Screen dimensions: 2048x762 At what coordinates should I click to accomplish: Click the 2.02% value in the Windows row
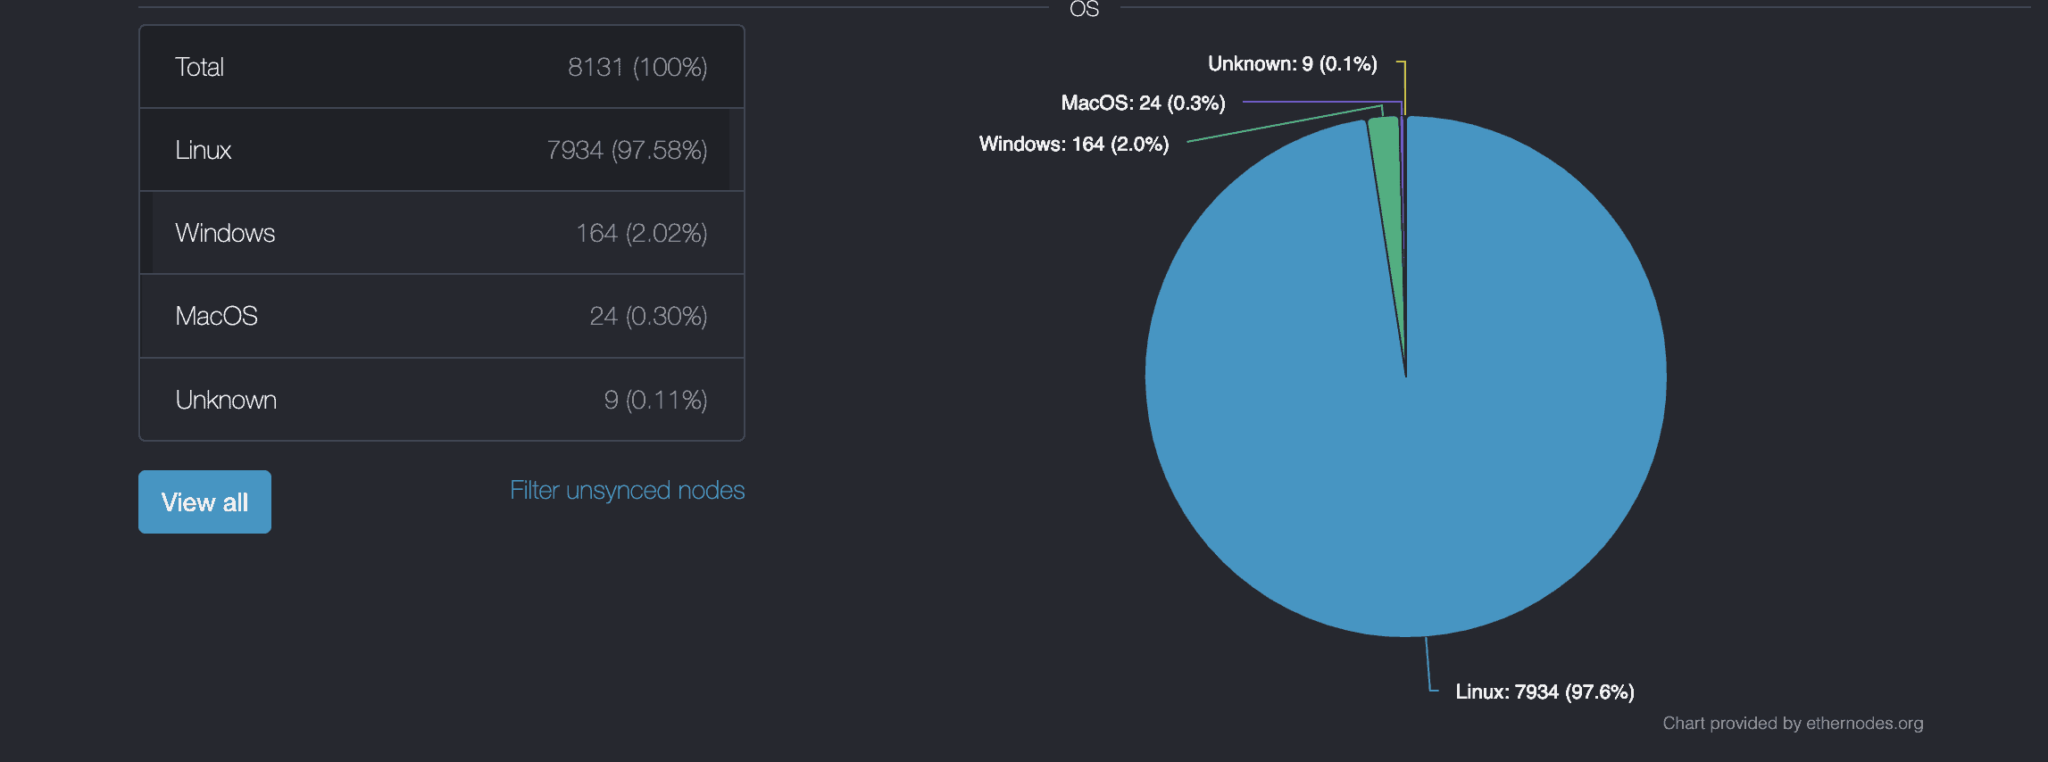(666, 232)
